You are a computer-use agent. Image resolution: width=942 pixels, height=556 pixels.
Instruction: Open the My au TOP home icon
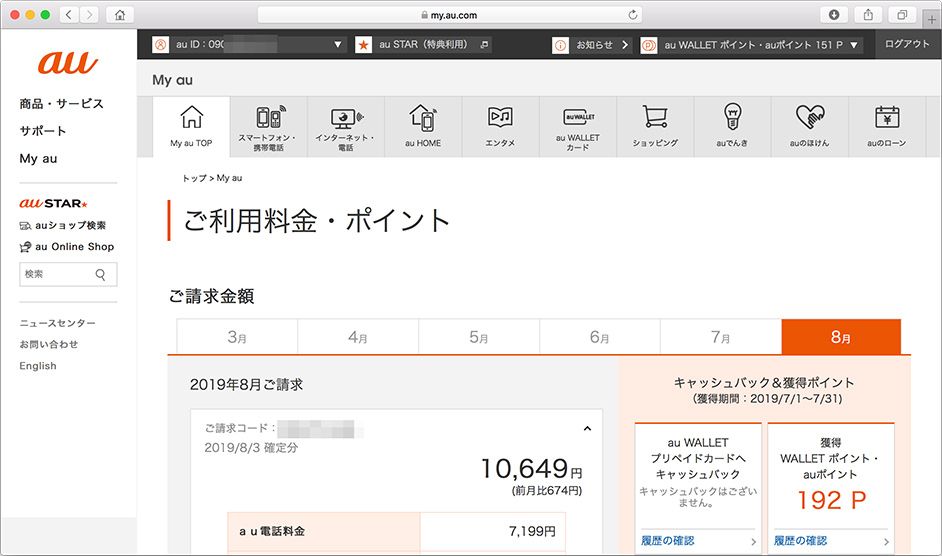(x=192, y=117)
